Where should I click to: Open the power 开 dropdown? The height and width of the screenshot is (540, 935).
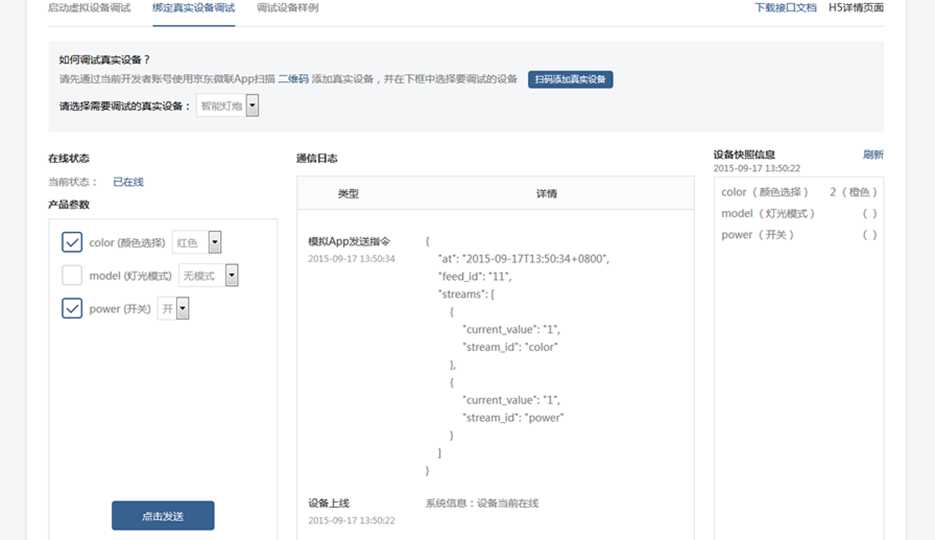click(174, 309)
